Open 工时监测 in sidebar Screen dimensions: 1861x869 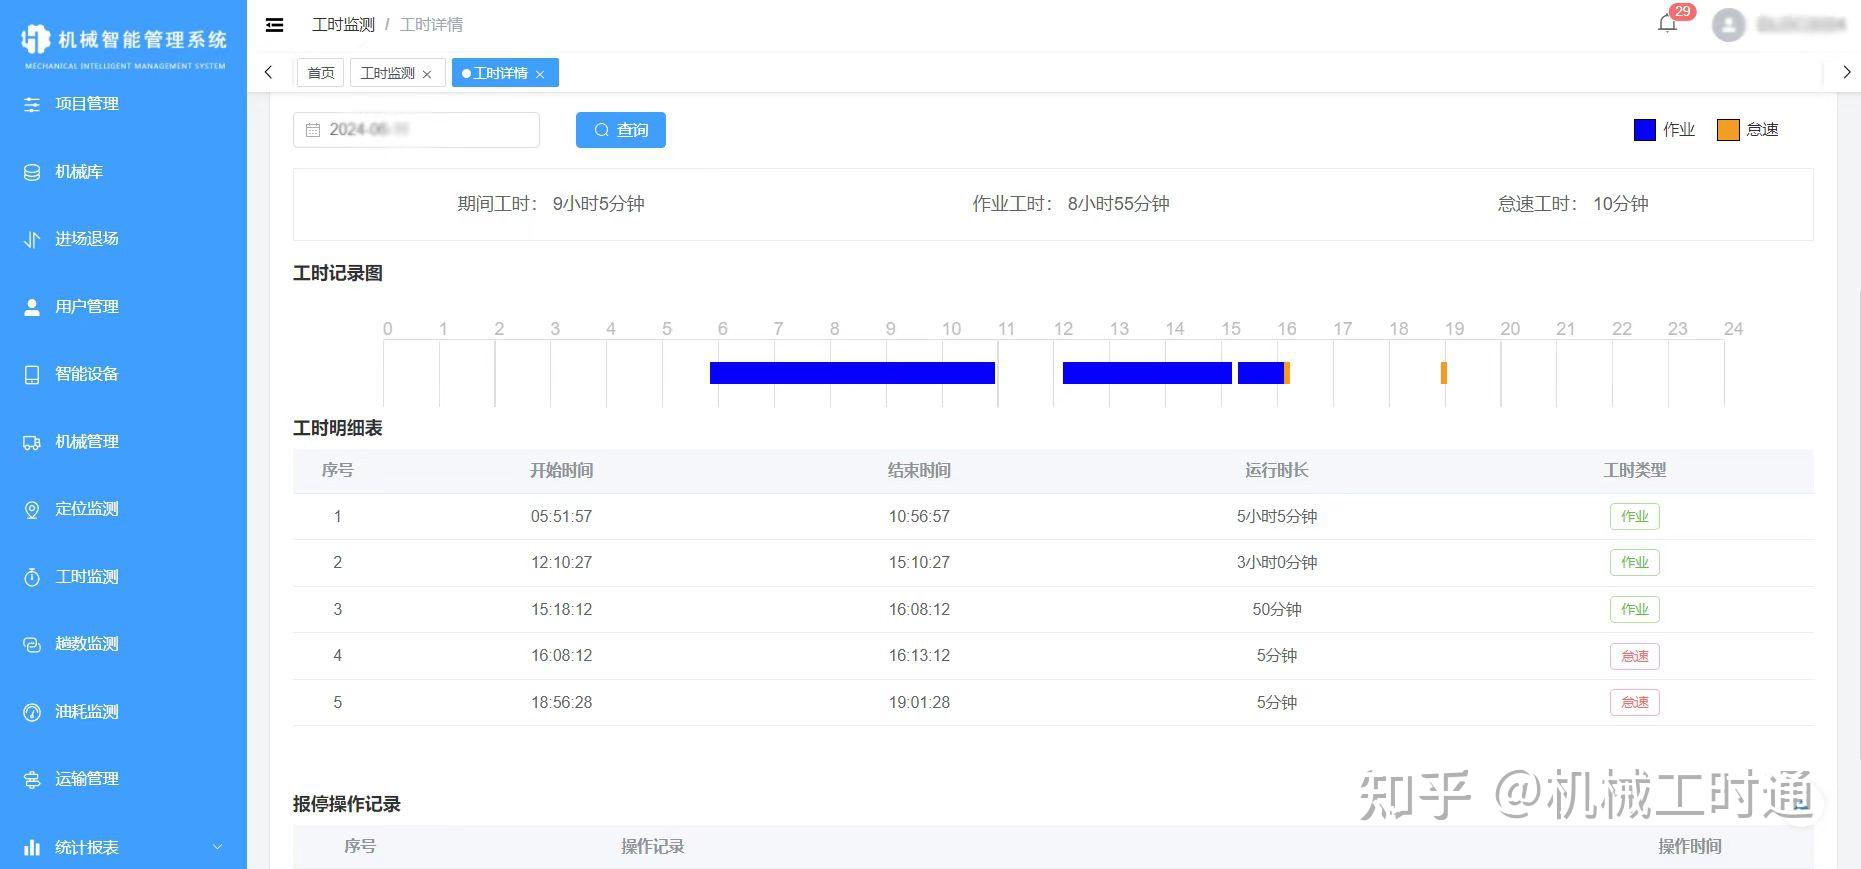point(87,577)
